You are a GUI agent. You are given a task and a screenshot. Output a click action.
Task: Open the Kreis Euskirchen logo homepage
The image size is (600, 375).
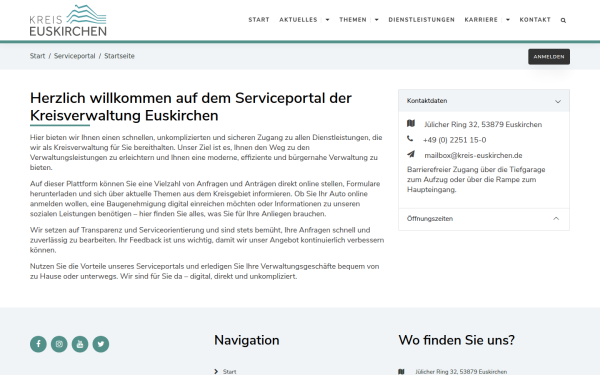(x=68, y=20)
